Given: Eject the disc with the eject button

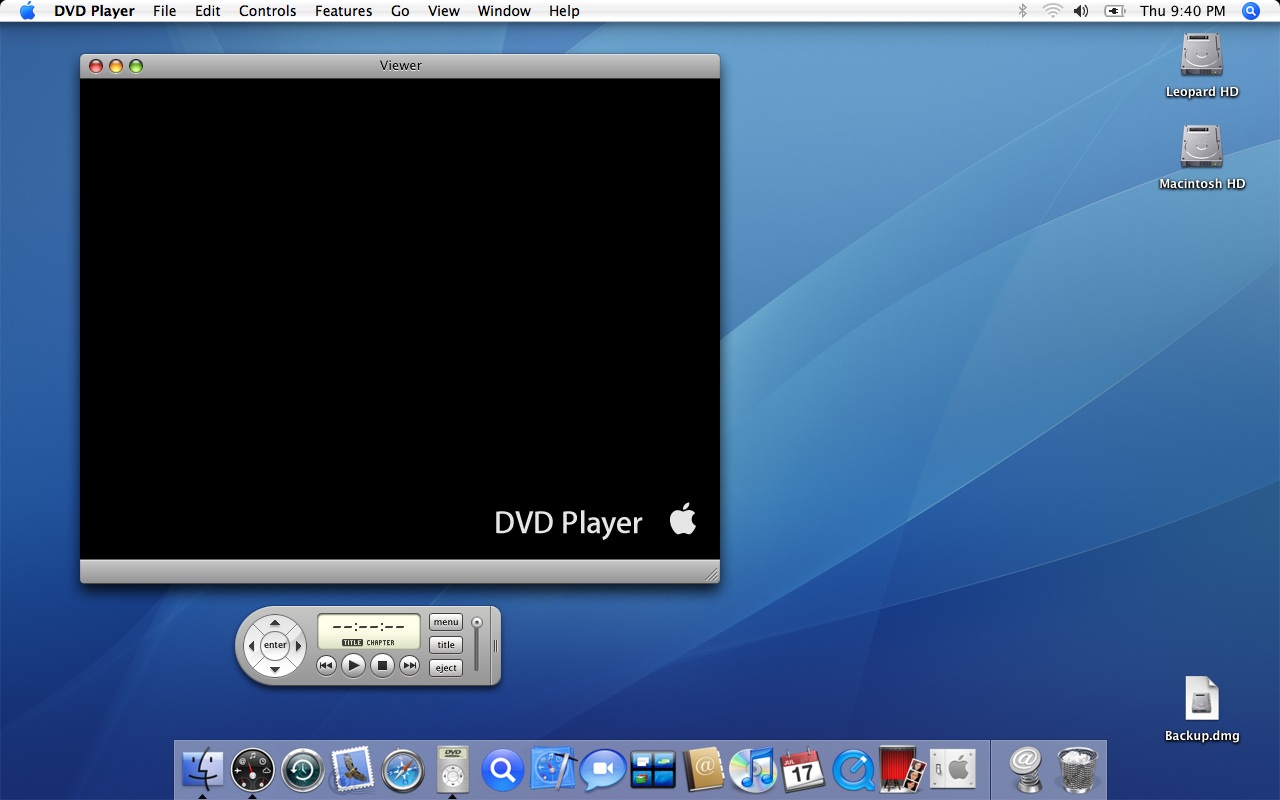Looking at the screenshot, I should [x=446, y=668].
